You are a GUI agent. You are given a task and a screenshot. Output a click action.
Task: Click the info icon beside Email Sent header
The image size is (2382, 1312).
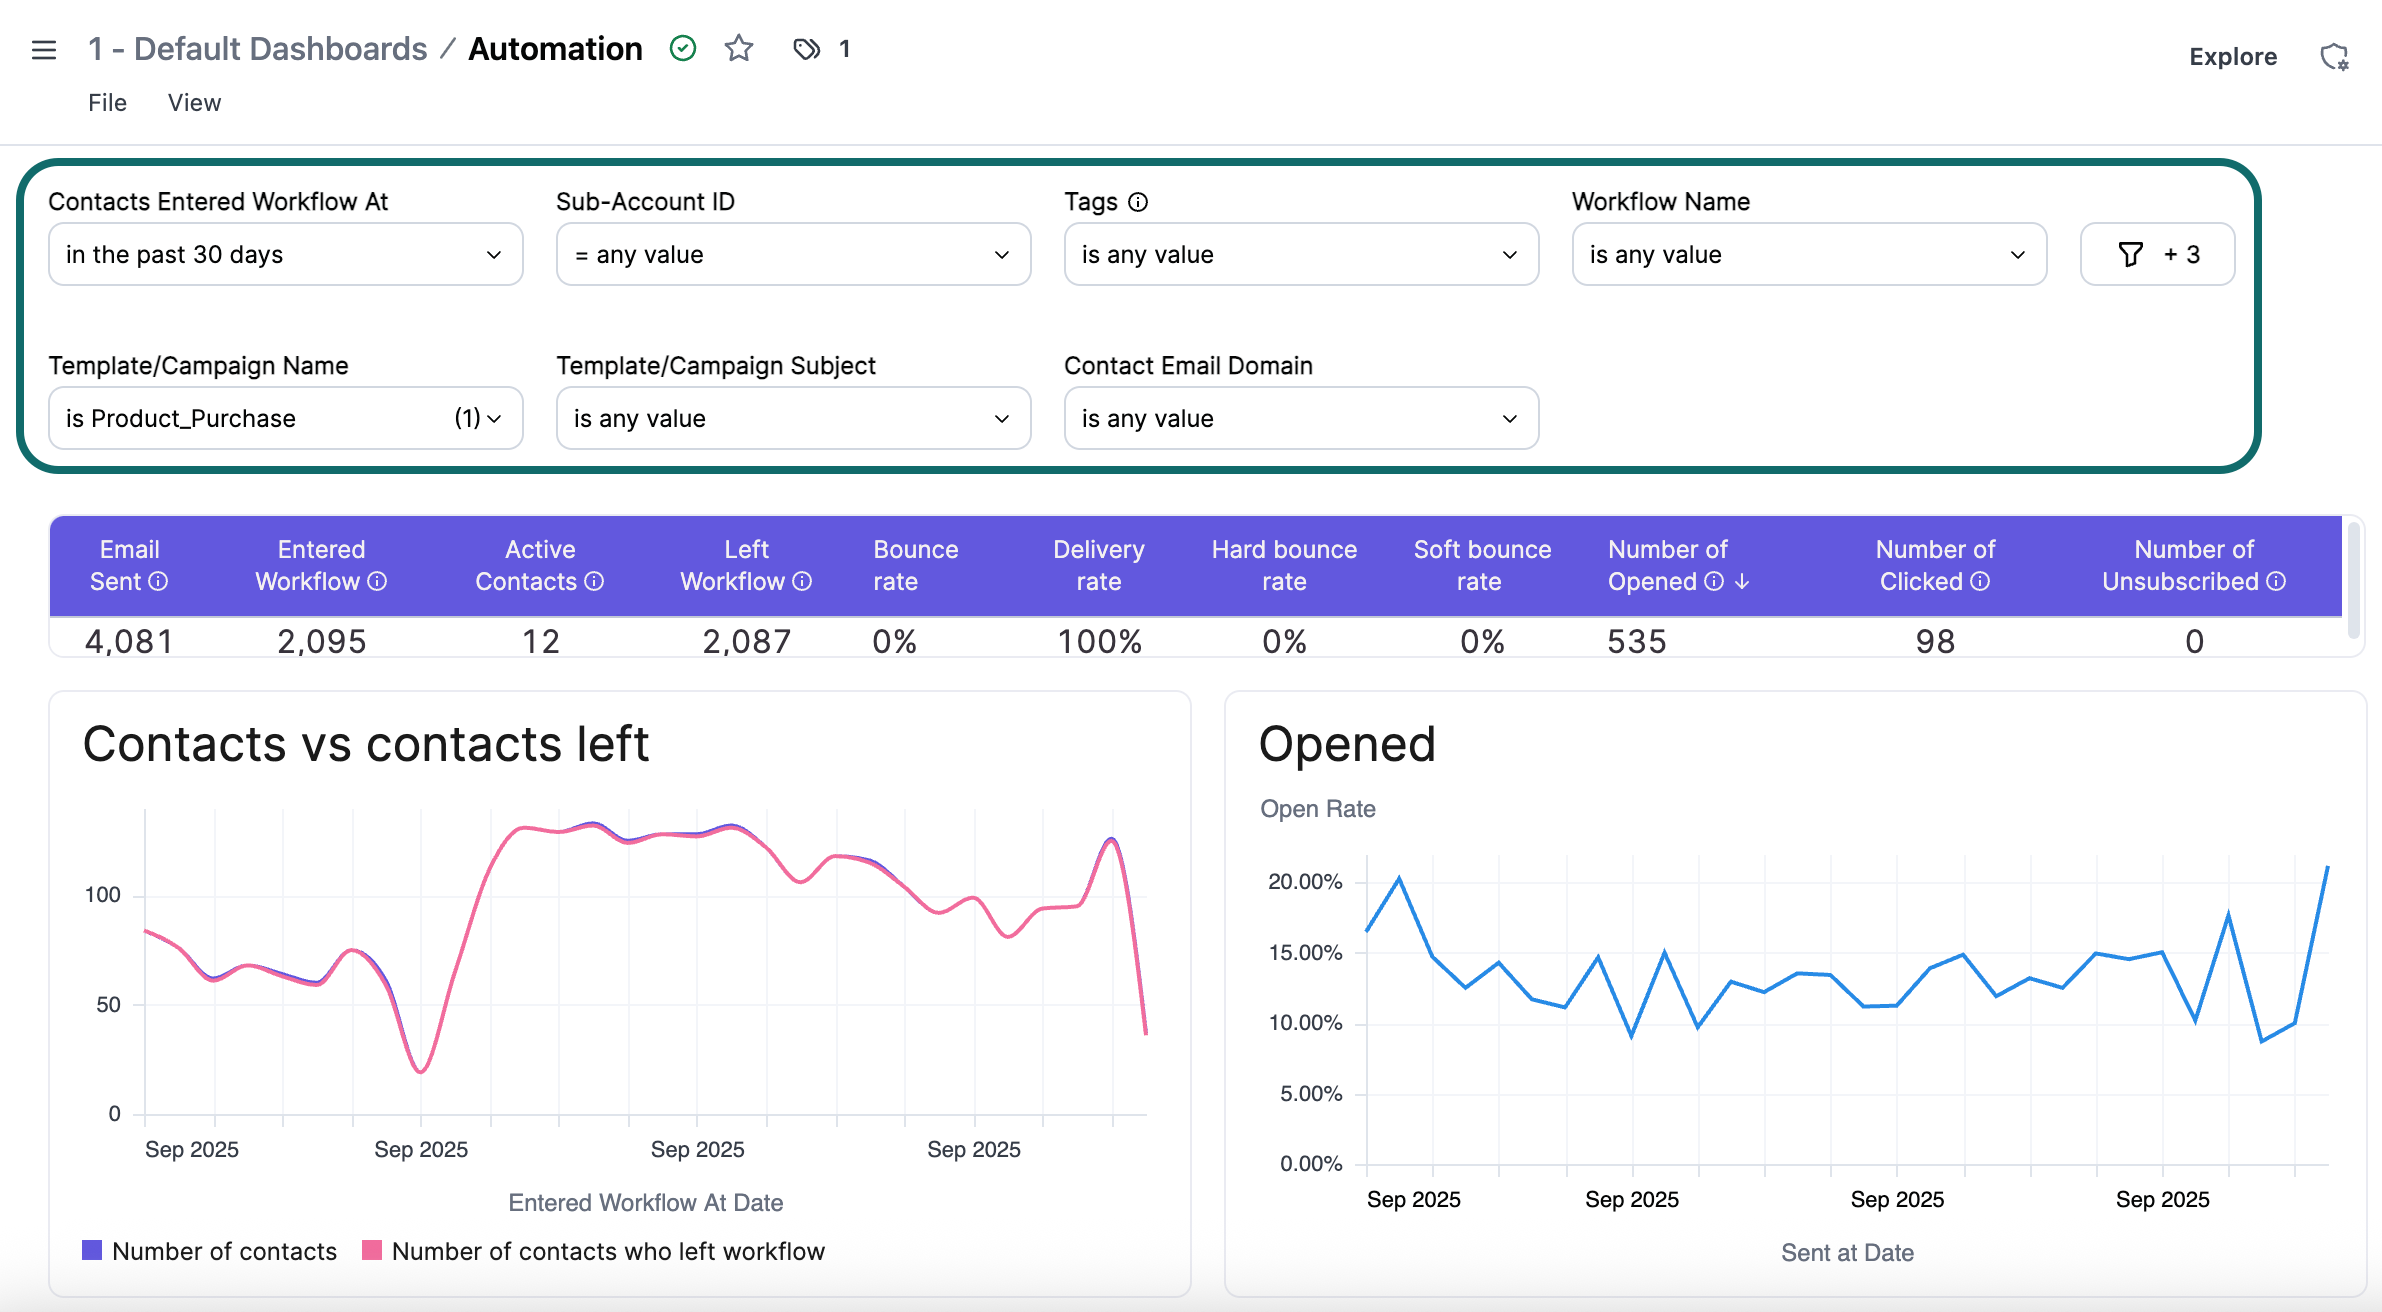click(x=160, y=581)
